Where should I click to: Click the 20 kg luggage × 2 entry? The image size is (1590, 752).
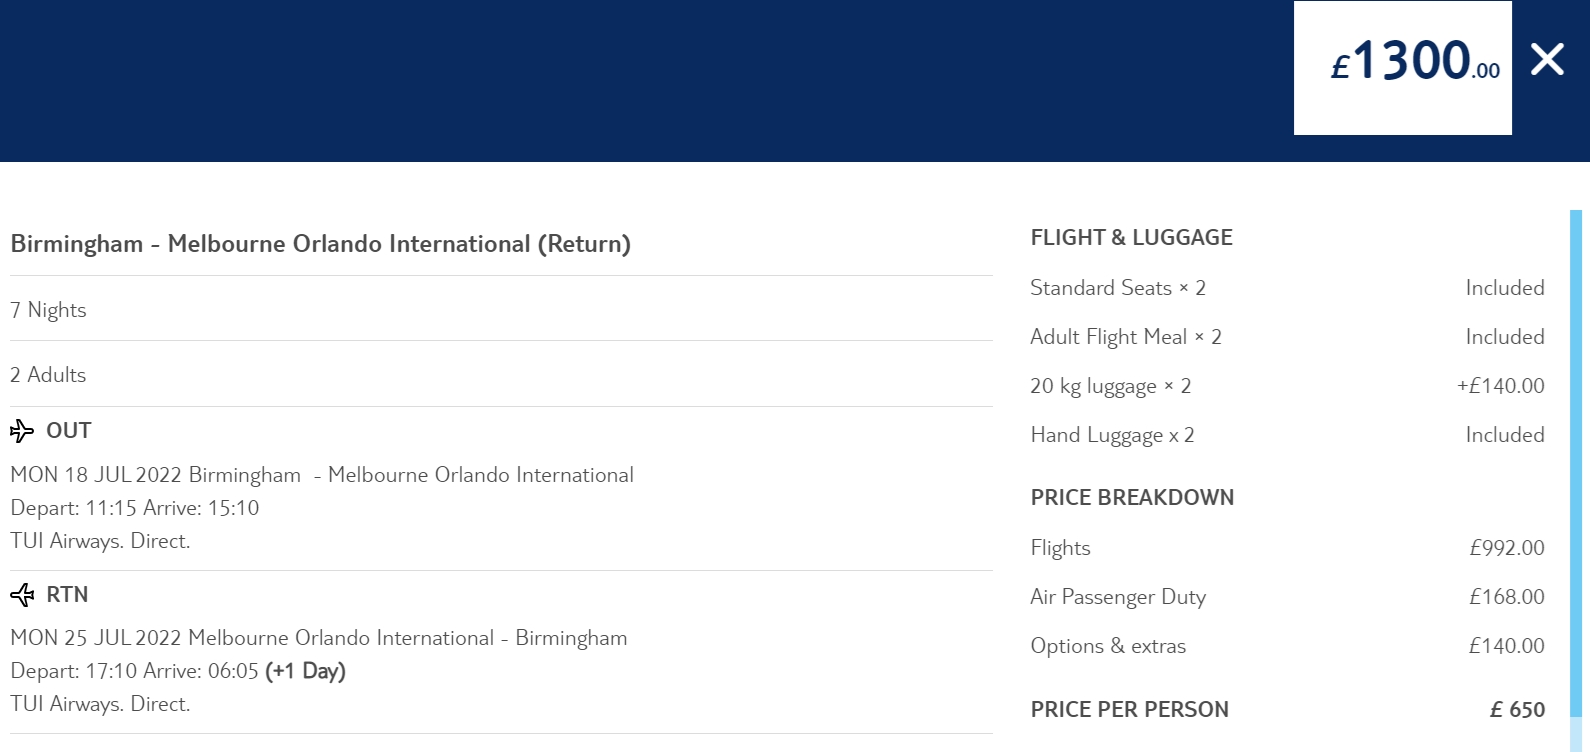[x=1110, y=386]
